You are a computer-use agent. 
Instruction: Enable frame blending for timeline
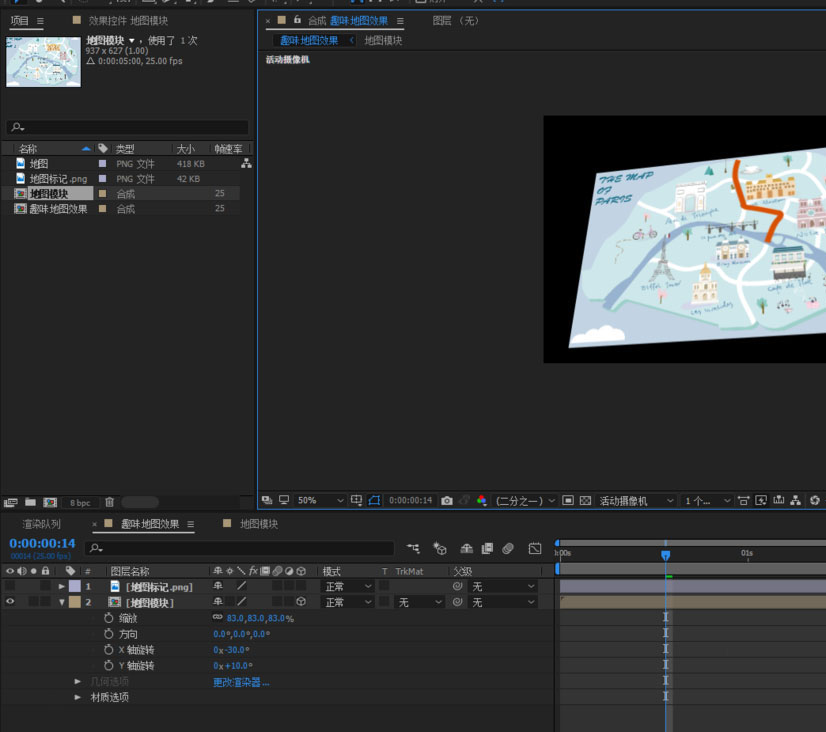pos(487,548)
